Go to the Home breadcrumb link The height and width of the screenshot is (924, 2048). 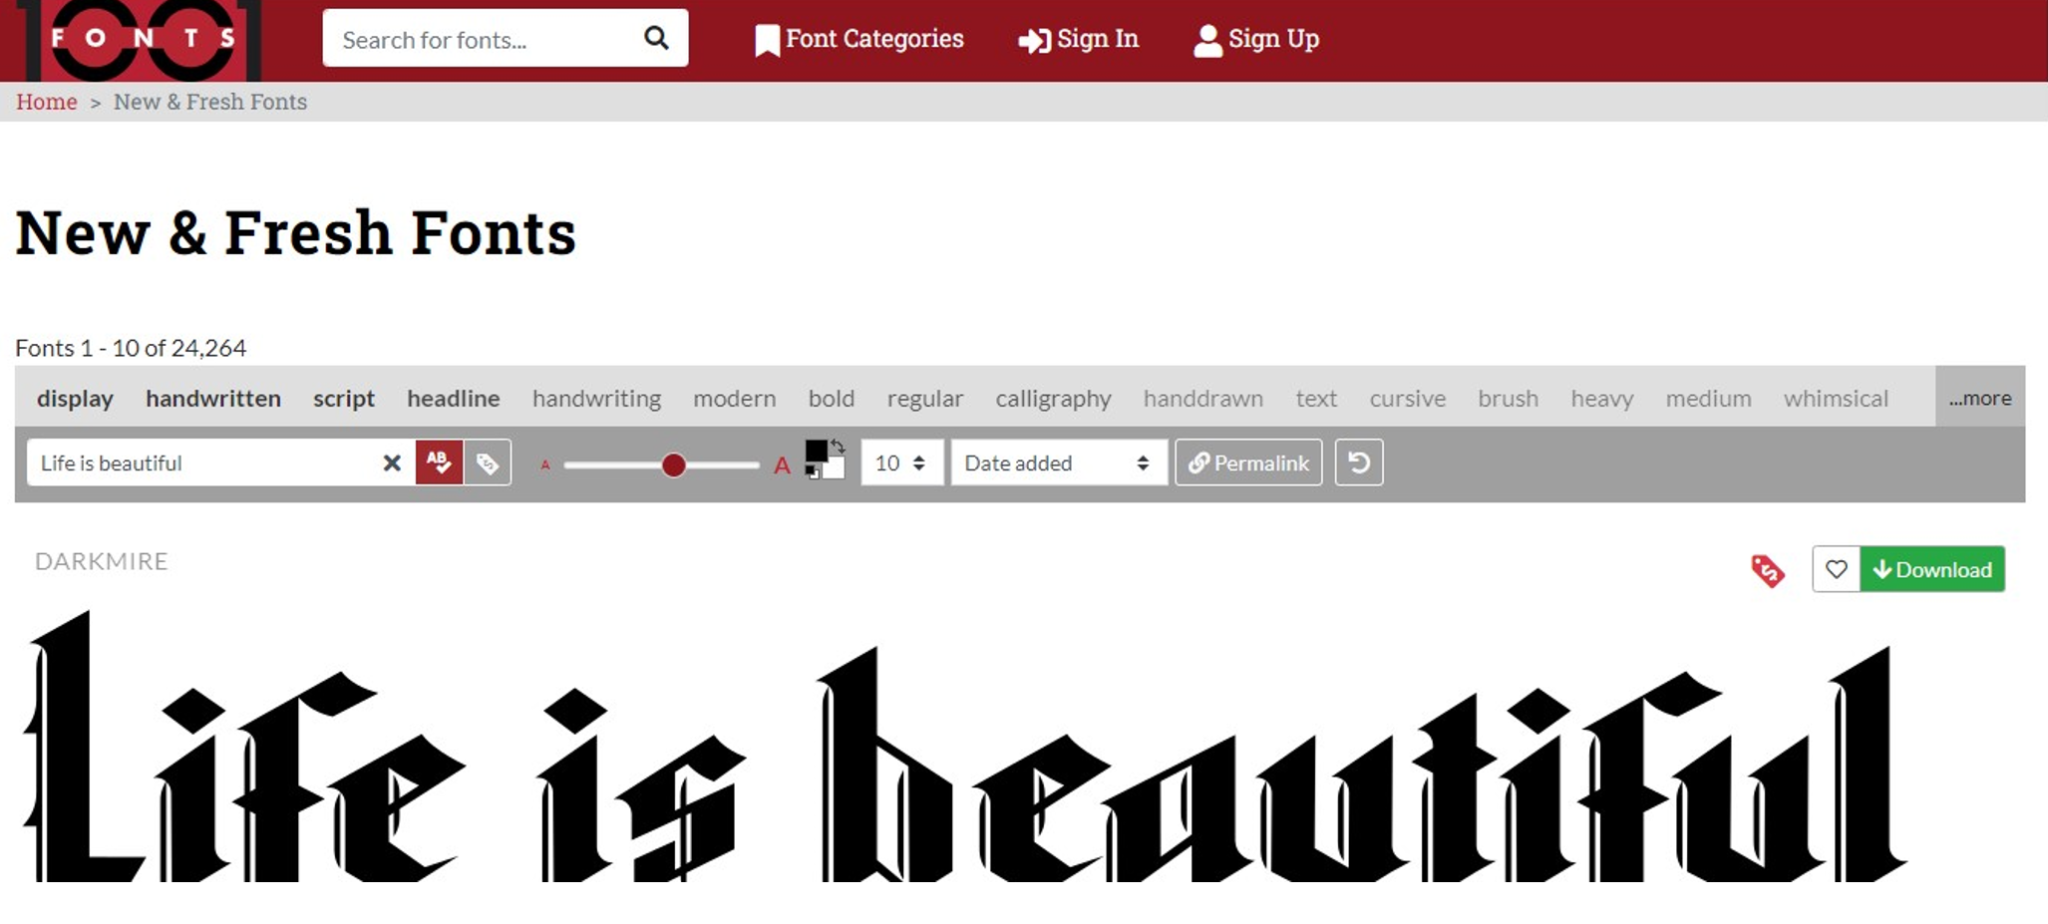click(46, 102)
